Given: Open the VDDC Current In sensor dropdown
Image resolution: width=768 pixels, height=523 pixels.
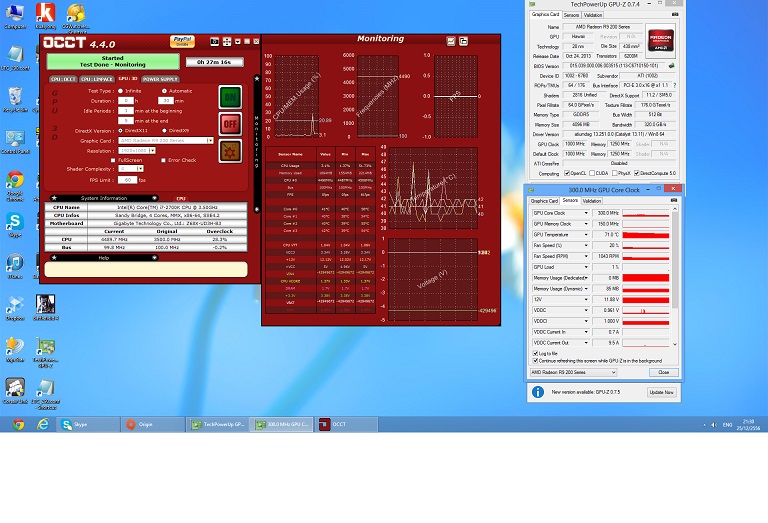Looking at the screenshot, I should 586,332.
